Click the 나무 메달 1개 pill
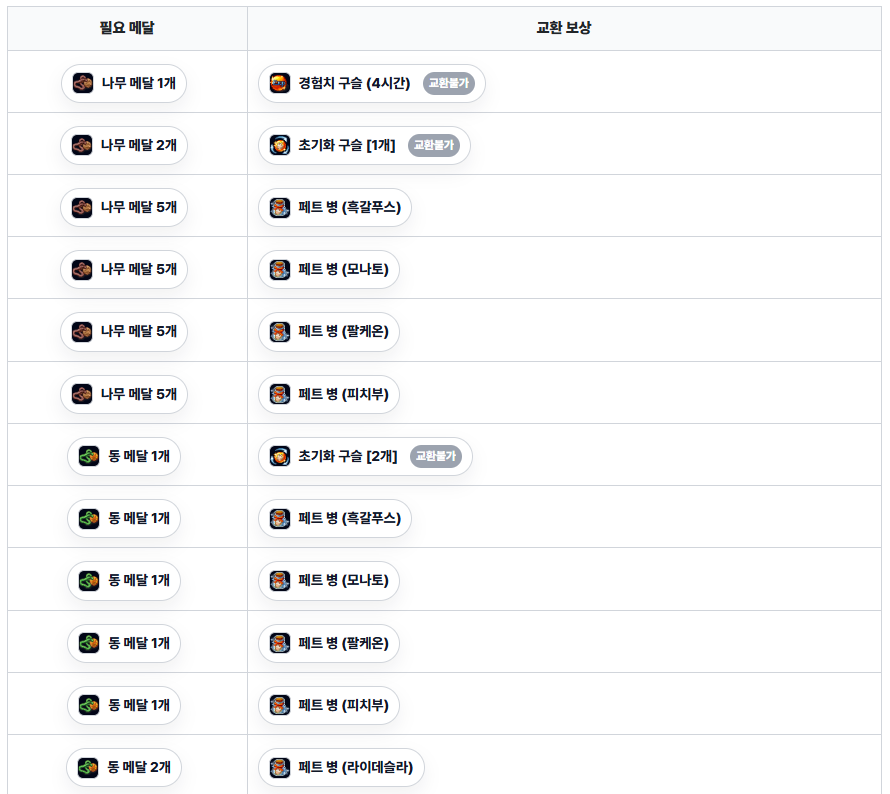This screenshot has height=794, width=890. click(124, 83)
